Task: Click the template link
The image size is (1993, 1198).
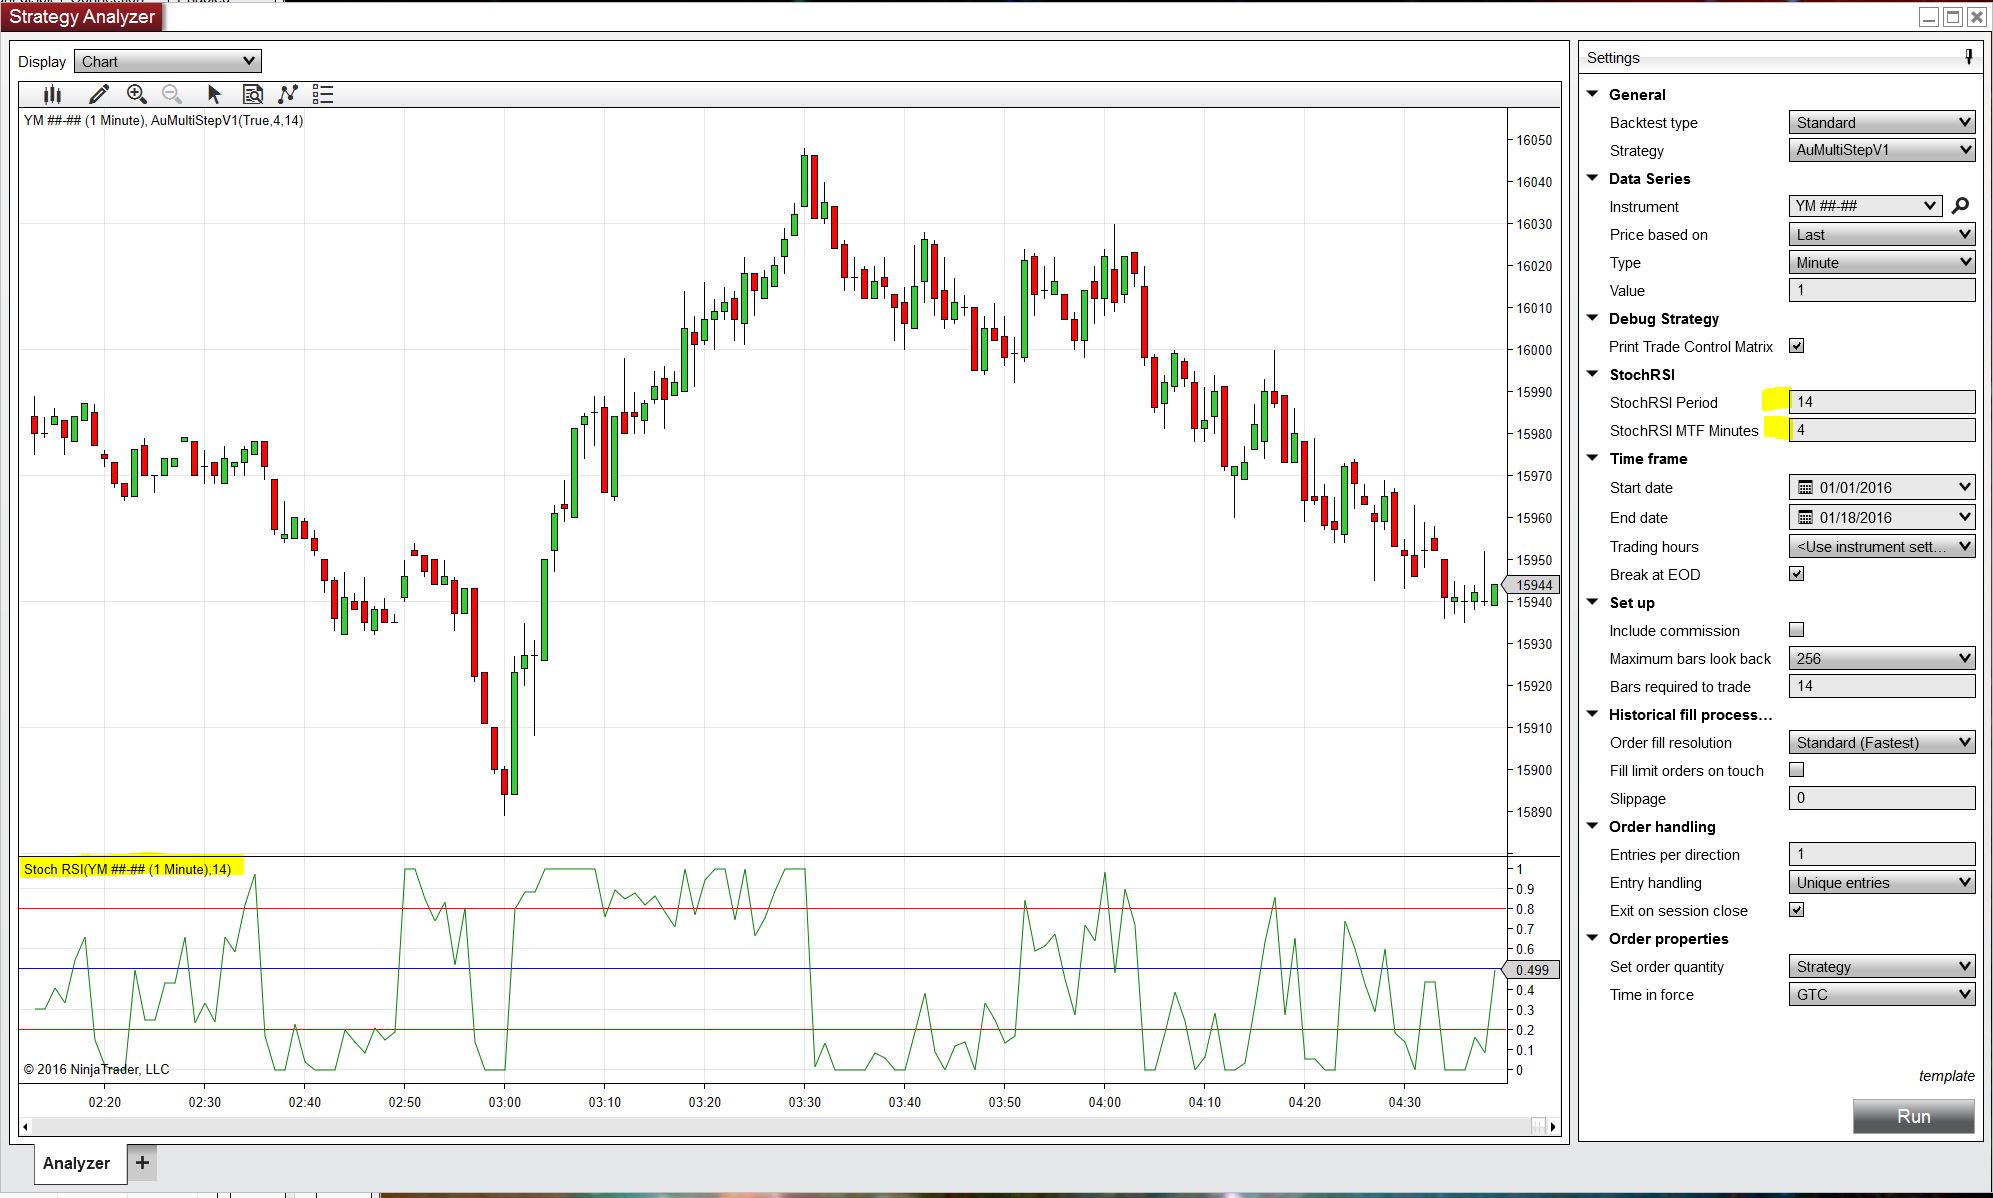Action: (x=1945, y=1076)
